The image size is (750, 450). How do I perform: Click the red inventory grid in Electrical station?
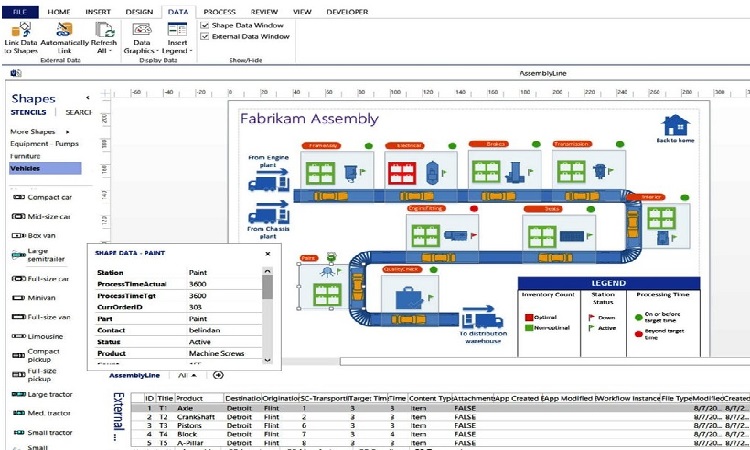pyautogui.click(x=402, y=173)
